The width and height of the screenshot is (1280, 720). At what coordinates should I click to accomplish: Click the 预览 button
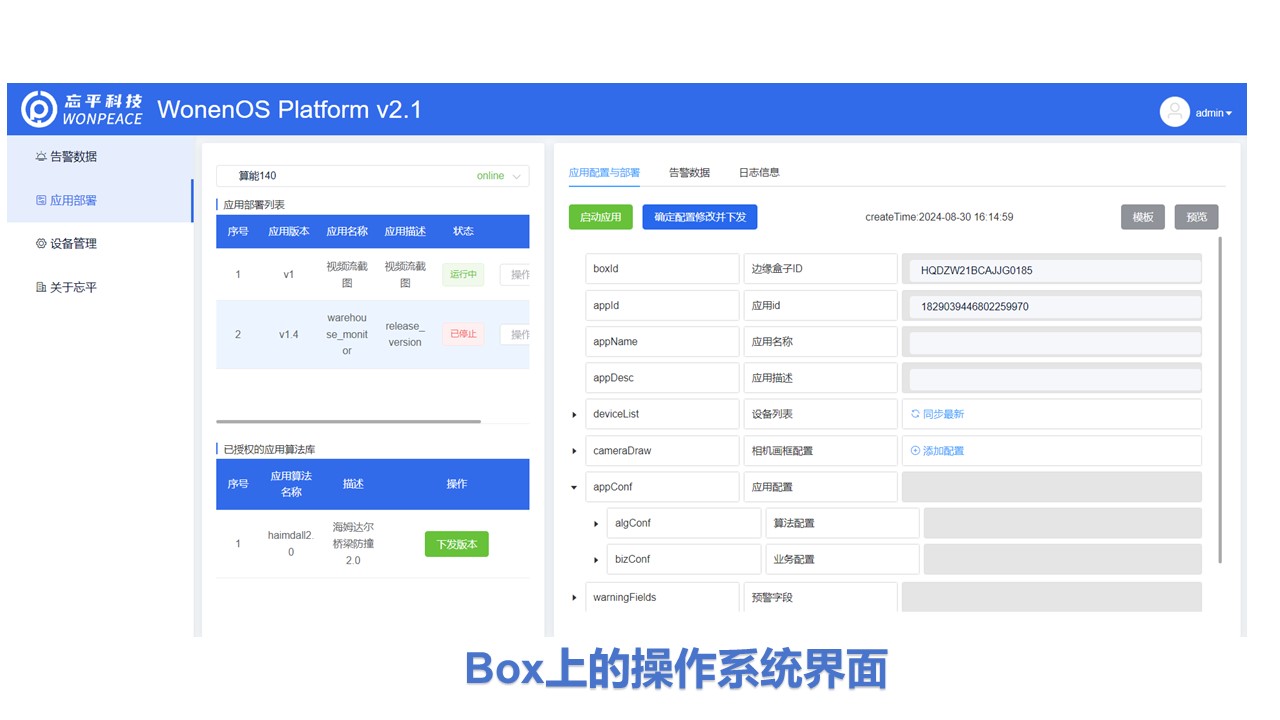[1196, 217]
